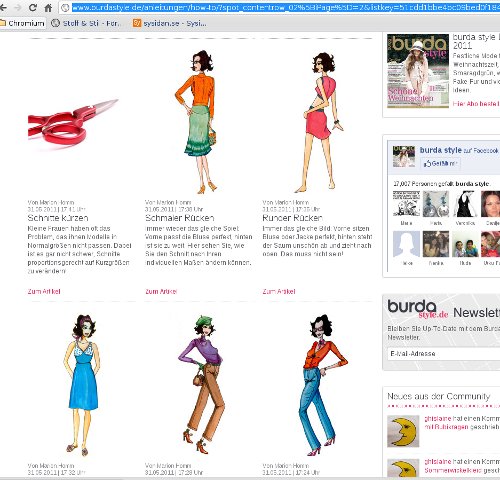500x480 pixels.
Task: Click the 31.05.2011 17:41 Uhr date line
Action: 57,209
